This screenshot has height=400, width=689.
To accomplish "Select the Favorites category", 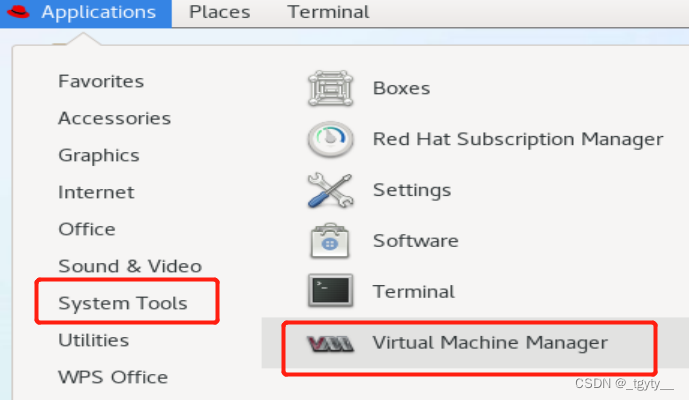I will point(101,81).
